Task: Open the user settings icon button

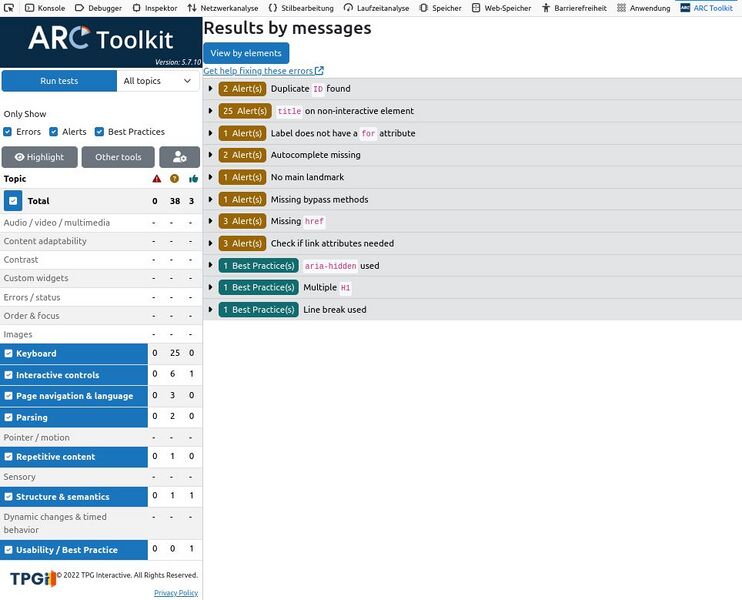Action: (179, 157)
